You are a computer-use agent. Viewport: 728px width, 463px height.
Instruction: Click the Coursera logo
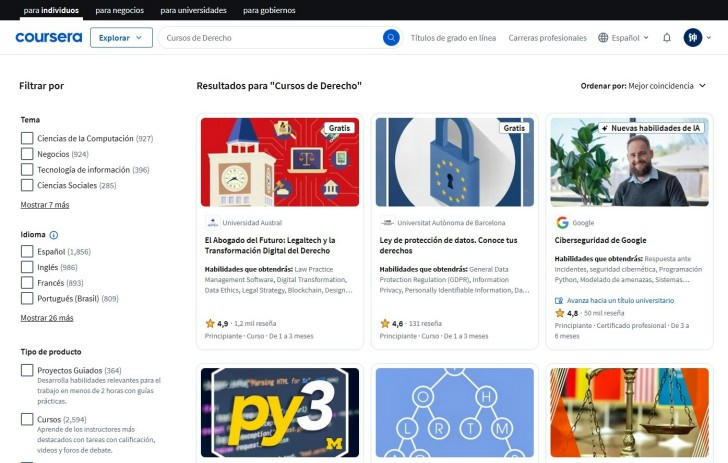49,38
